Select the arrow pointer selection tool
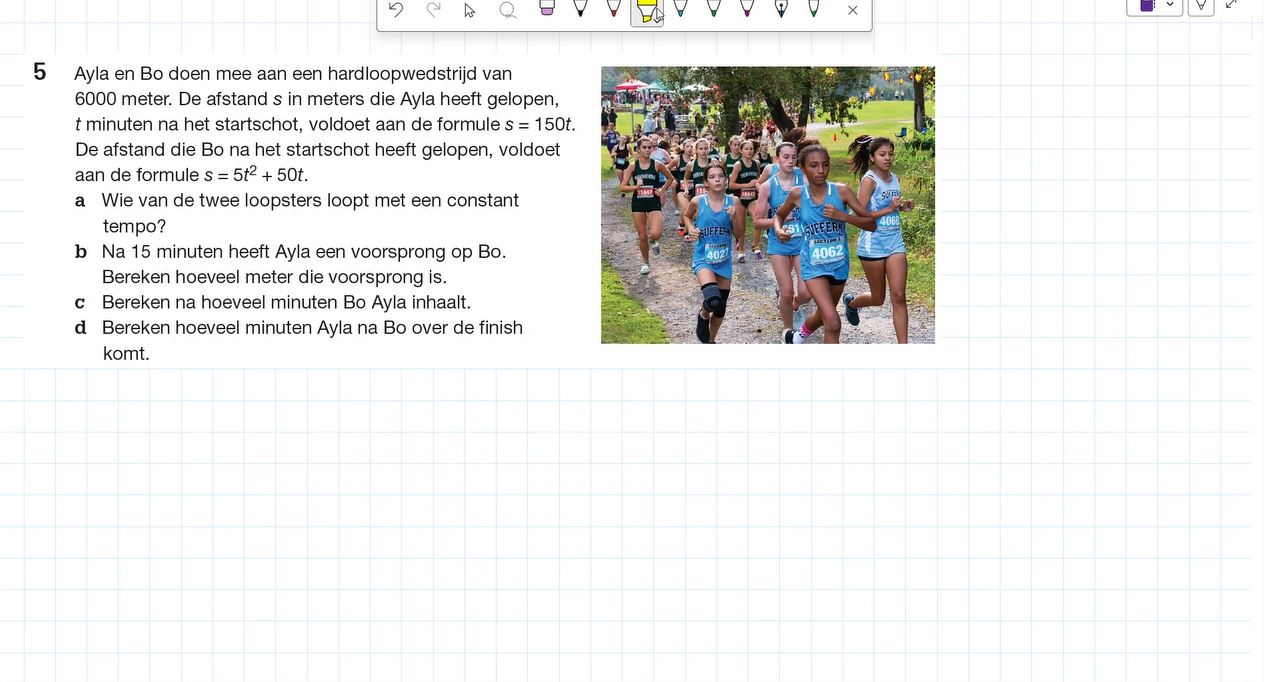The image size is (1264, 682). [x=470, y=10]
